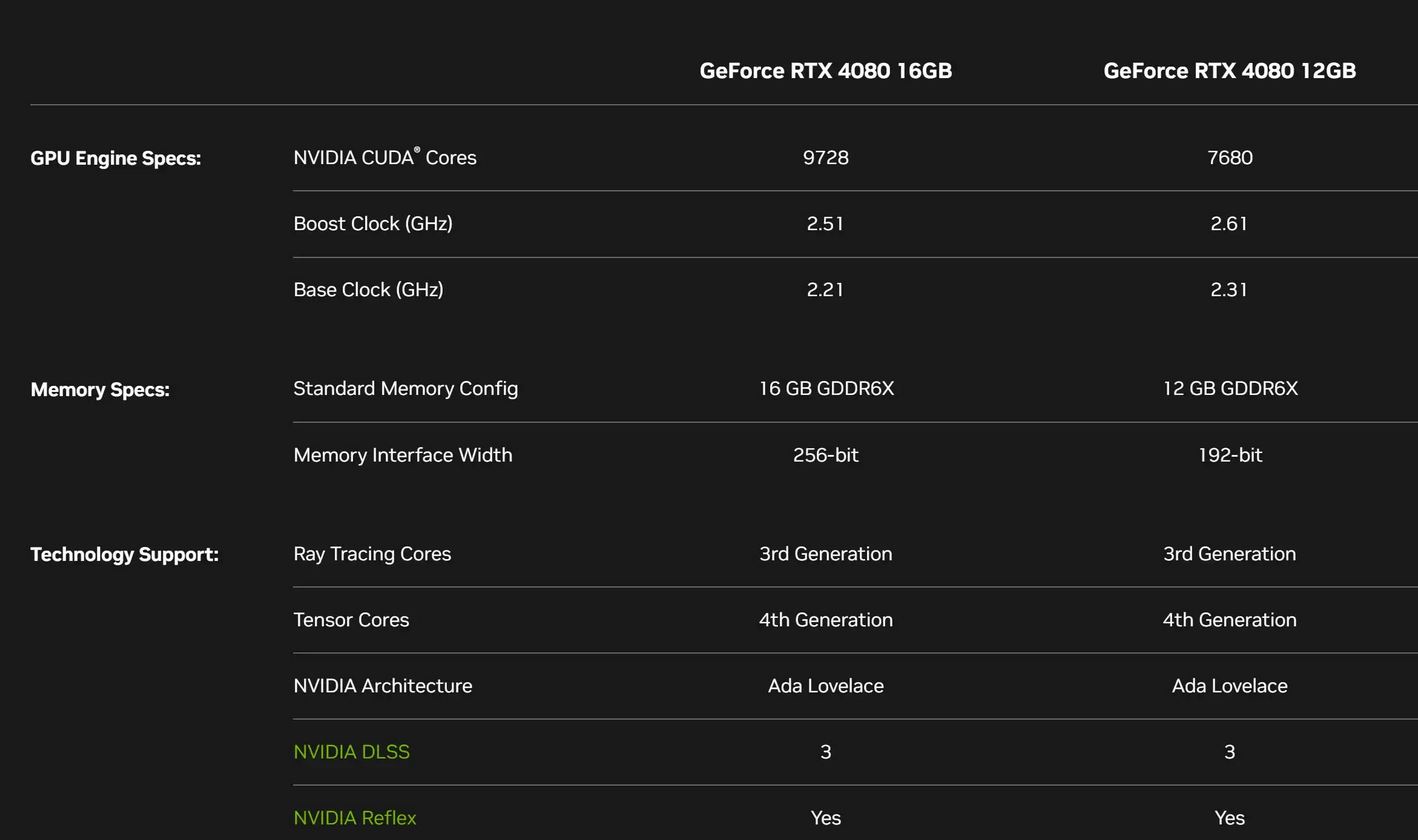Viewport: 1418px width, 840px height.
Task: Click DLSS value 3 for 16GB model
Action: pyautogui.click(x=825, y=752)
